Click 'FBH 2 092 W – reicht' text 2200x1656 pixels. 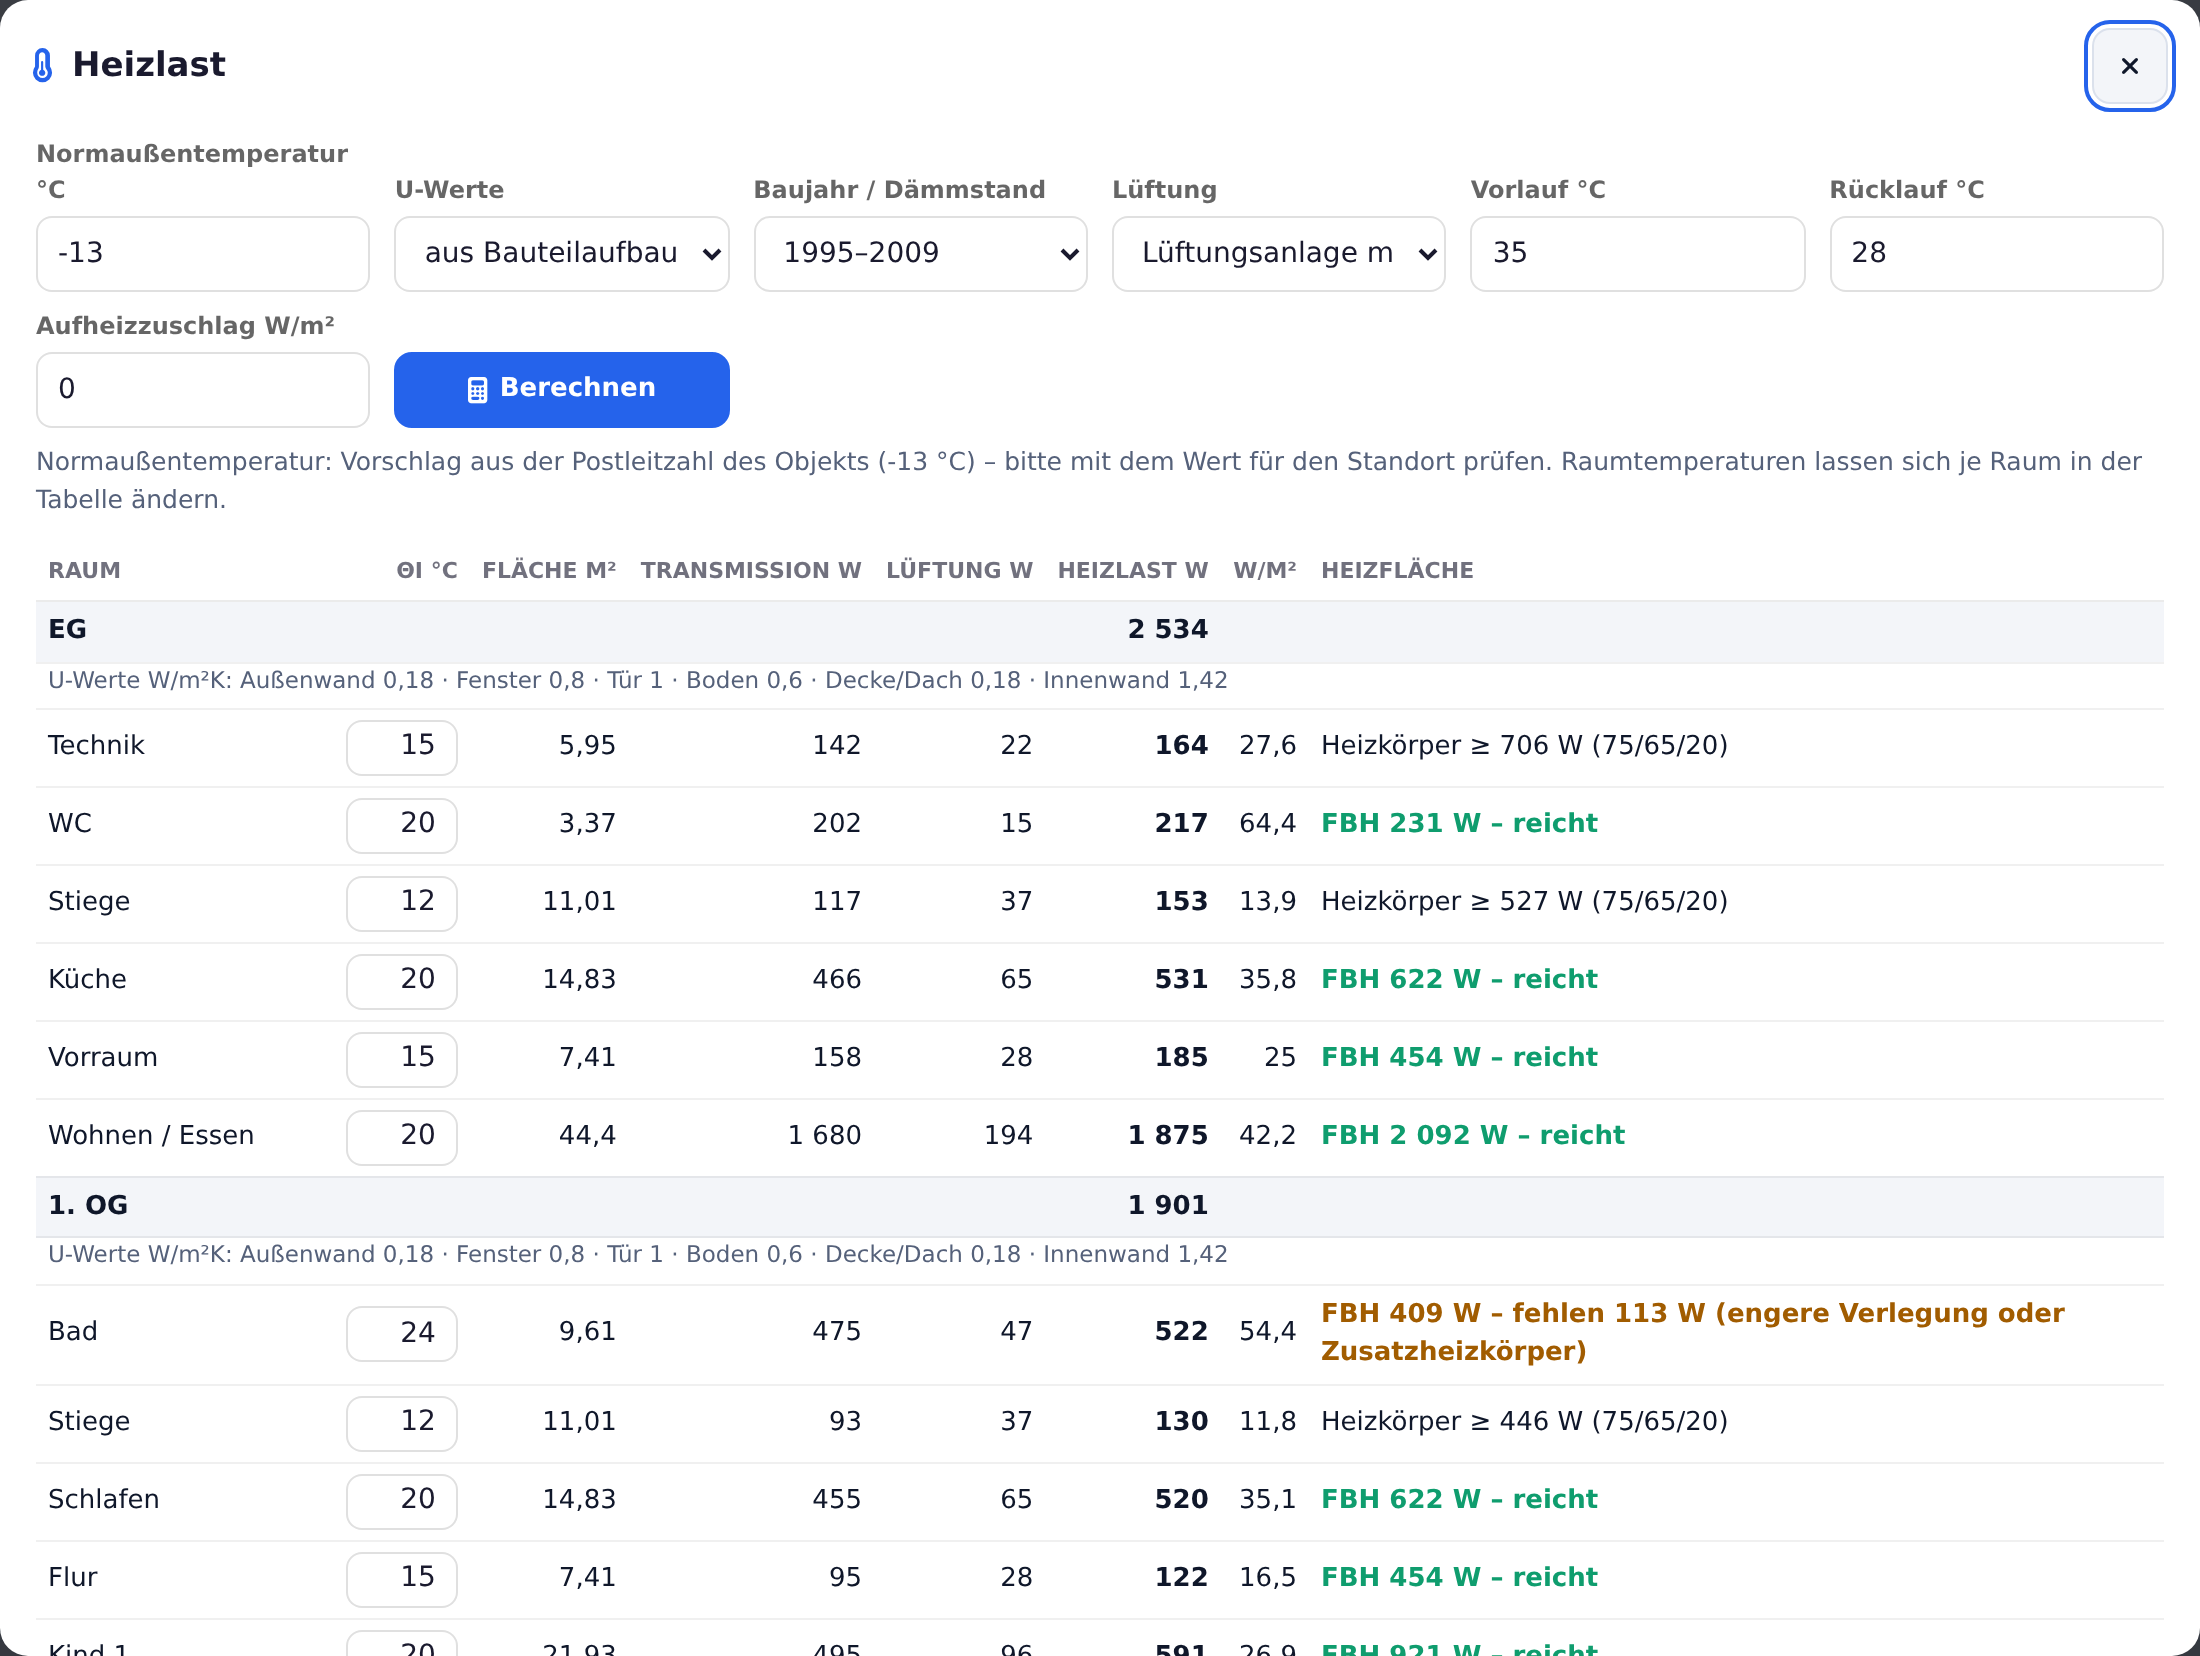click(x=1472, y=1135)
